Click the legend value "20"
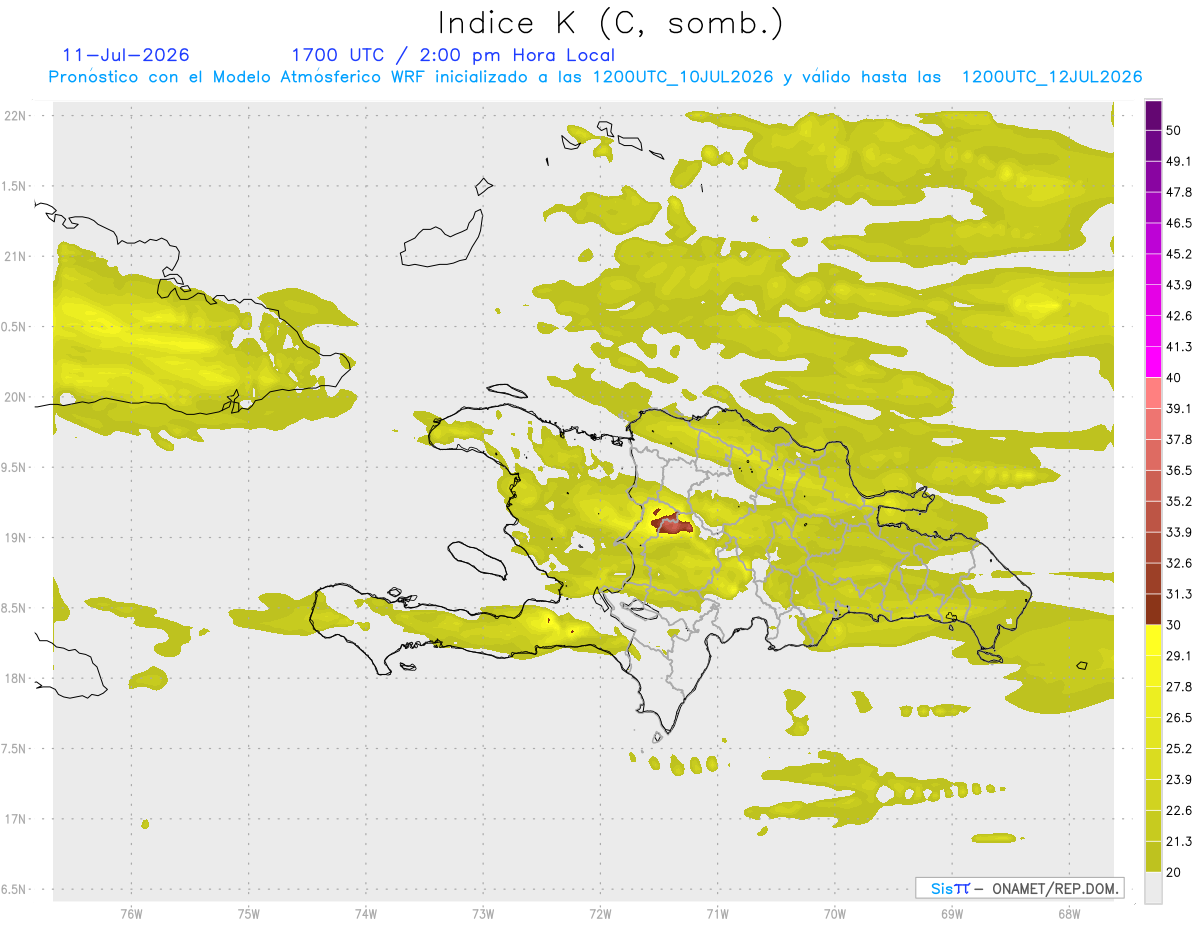The height and width of the screenshot is (927, 1200). (1174, 872)
